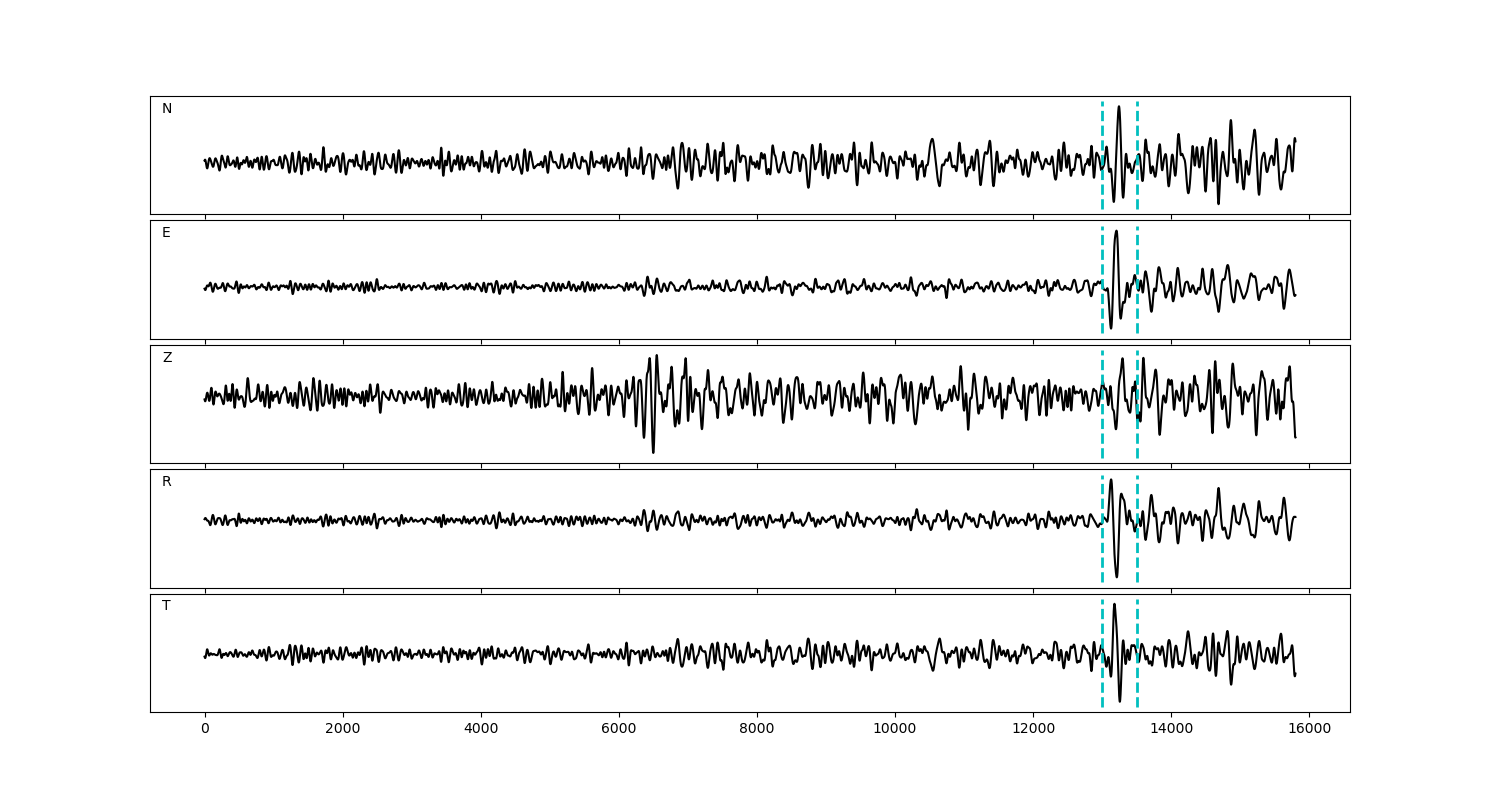Click the R subplot label
The height and width of the screenshot is (800, 1500).
[x=167, y=482]
